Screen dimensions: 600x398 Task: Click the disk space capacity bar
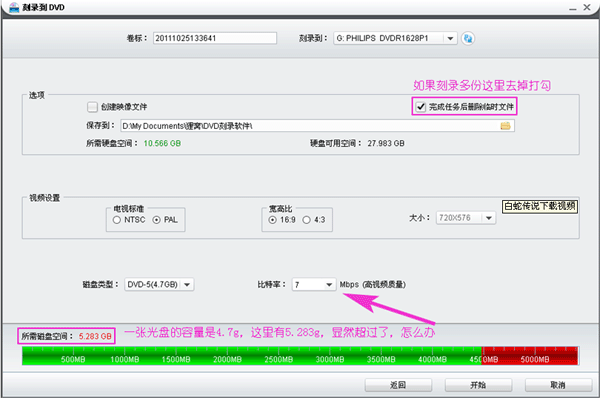pos(300,356)
